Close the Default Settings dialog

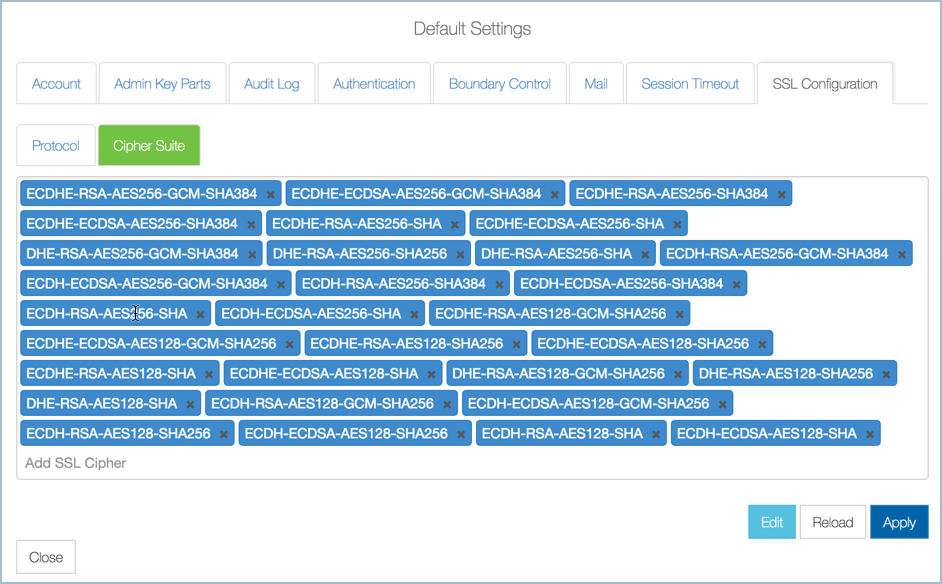point(46,557)
